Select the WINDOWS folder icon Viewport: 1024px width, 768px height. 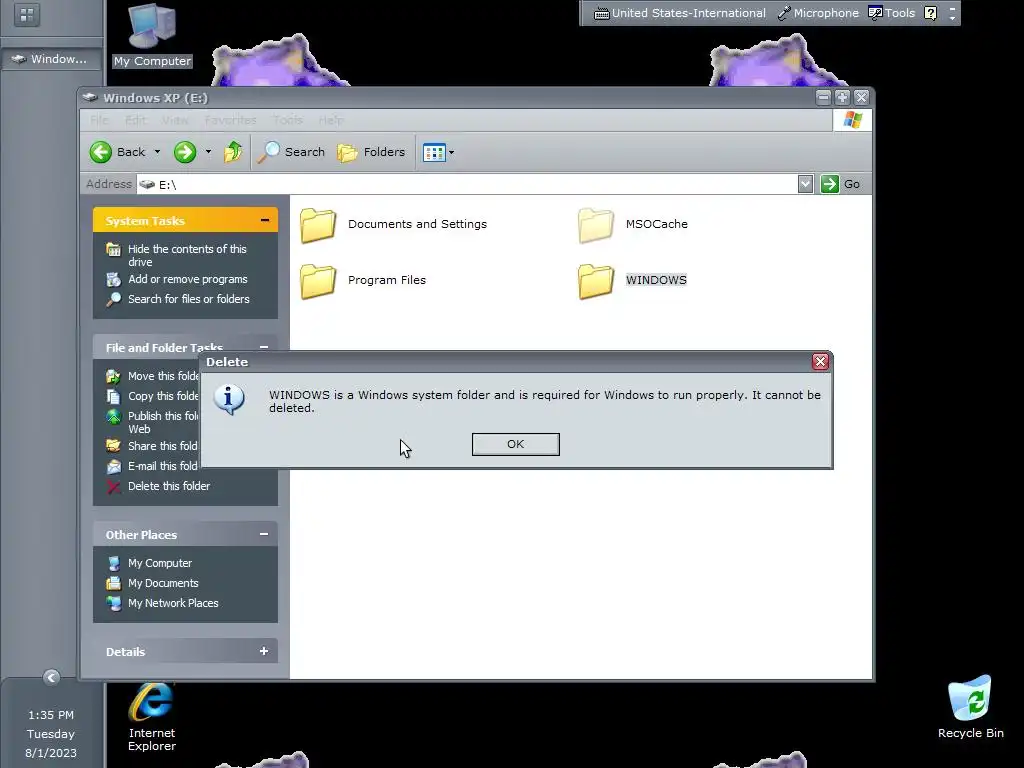coord(596,281)
